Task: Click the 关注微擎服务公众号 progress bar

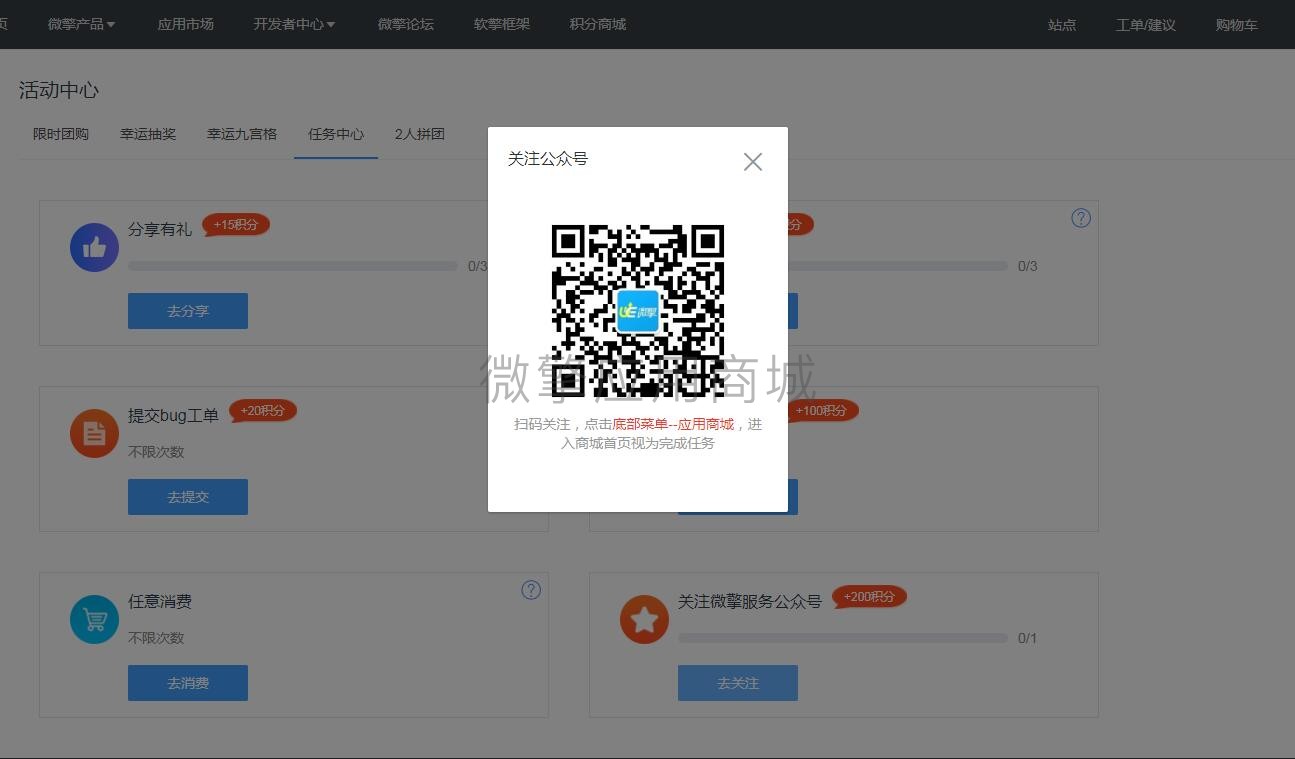Action: (843, 638)
